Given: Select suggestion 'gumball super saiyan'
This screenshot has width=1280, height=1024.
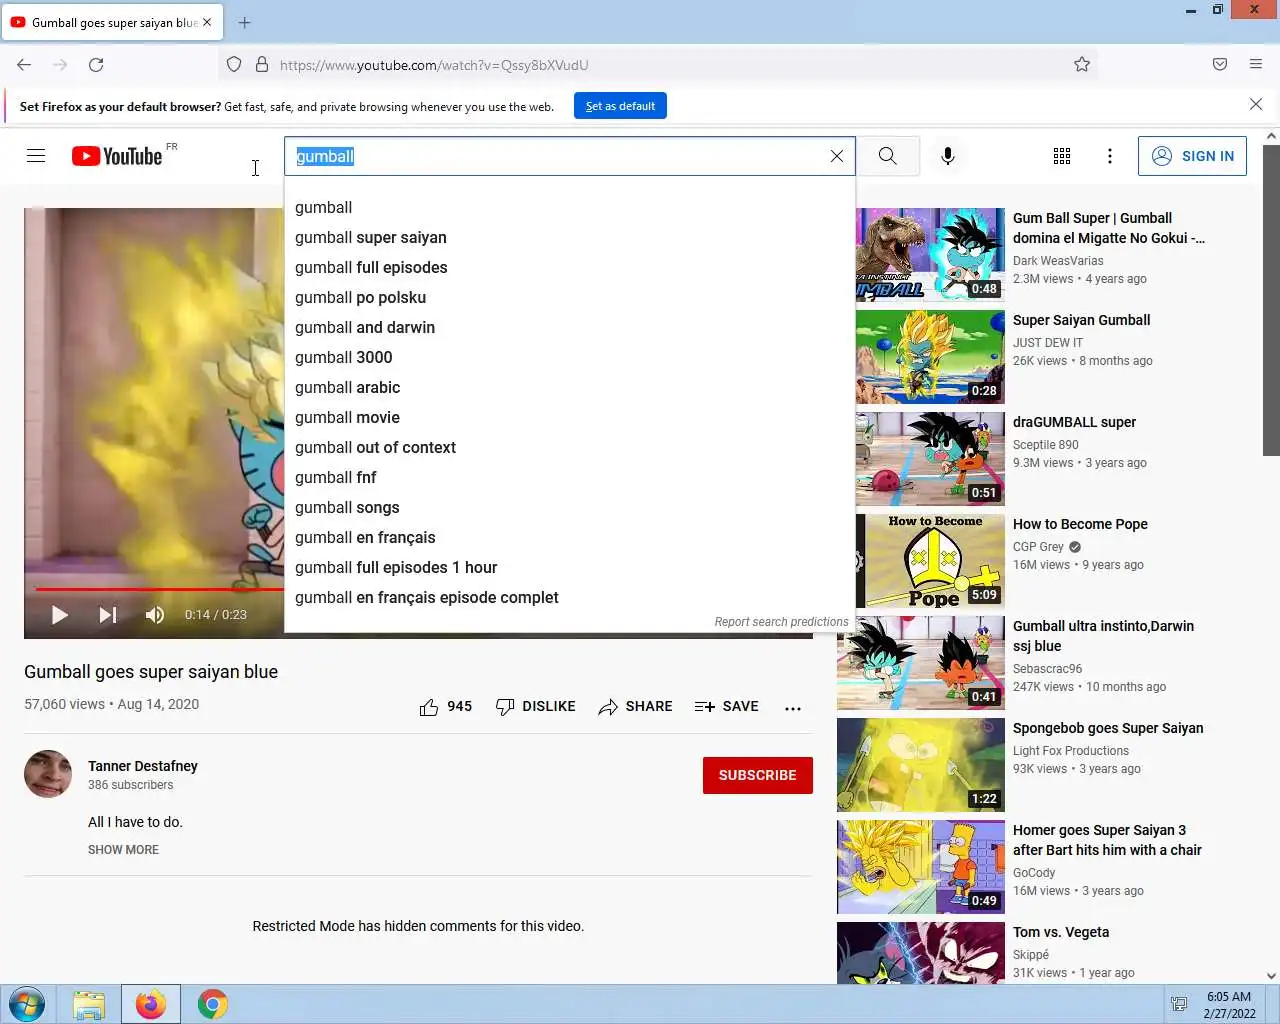Looking at the screenshot, I should 570,238.
